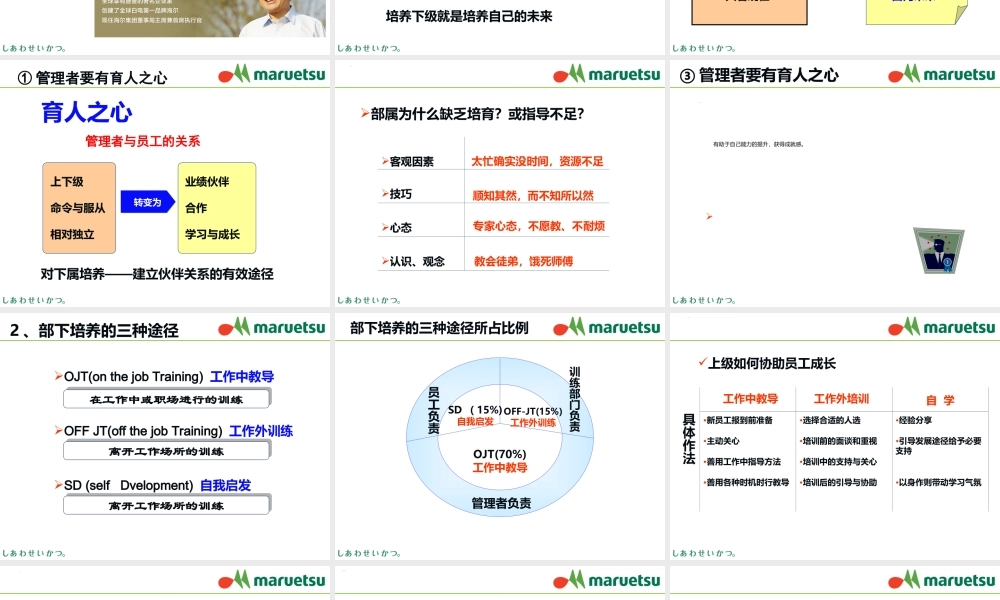The height and width of the screenshot is (600, 1000).
Task: Click maruetsu logo on 部下培养的三种途径所占比例 slide
Action: click(x=607, y=327)
